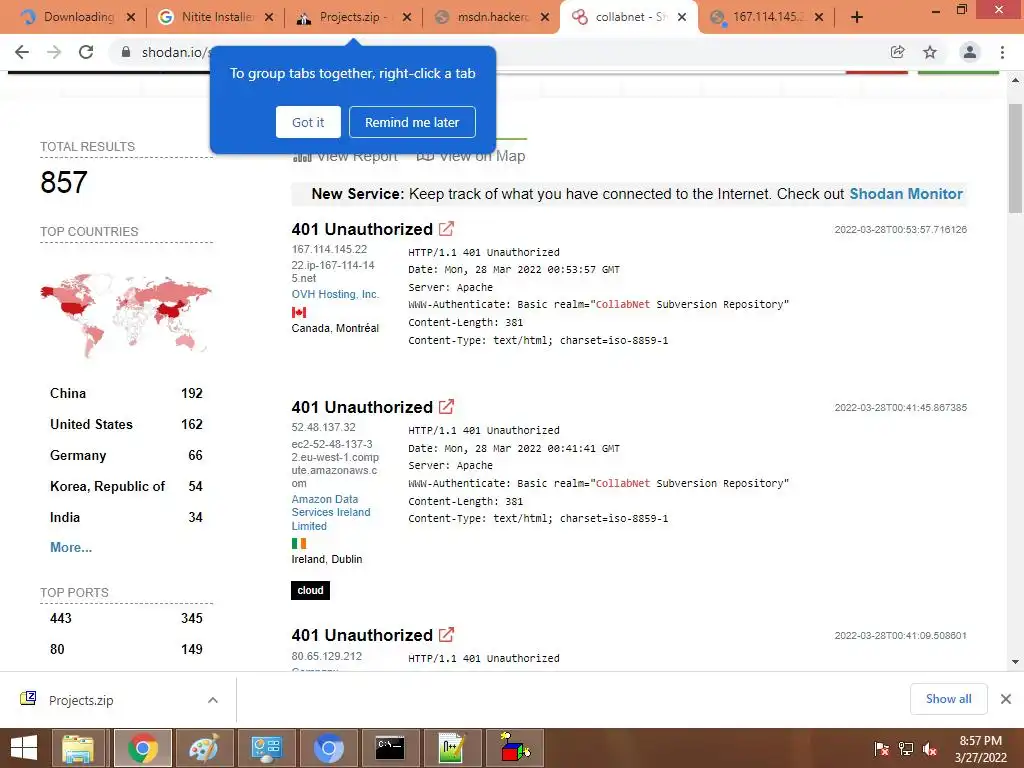Screen dimensions: 1024x768
Task: Open Chrome profile avatar
Action: pyautogui.click(x=970, y=52)
